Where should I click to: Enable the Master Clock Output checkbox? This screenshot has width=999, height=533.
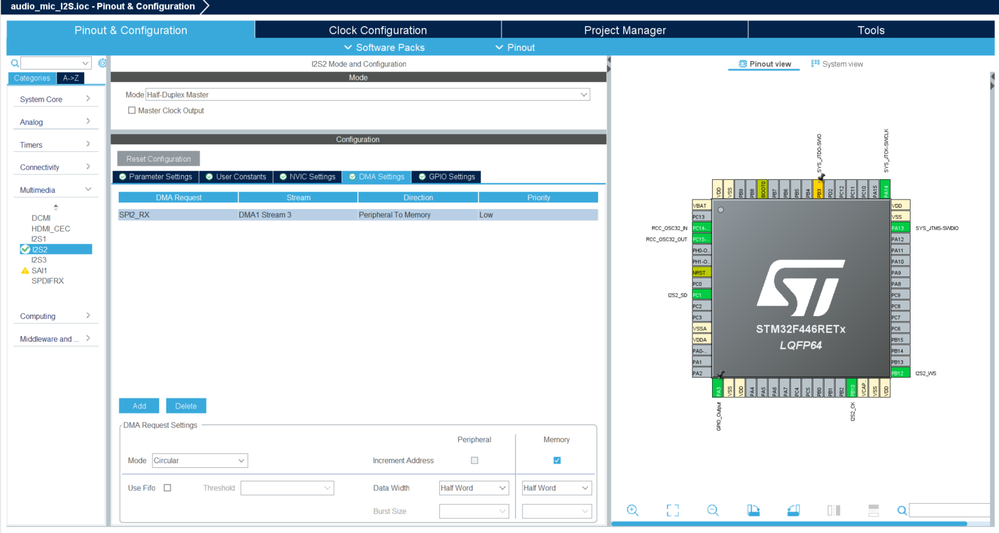point(132,110)
